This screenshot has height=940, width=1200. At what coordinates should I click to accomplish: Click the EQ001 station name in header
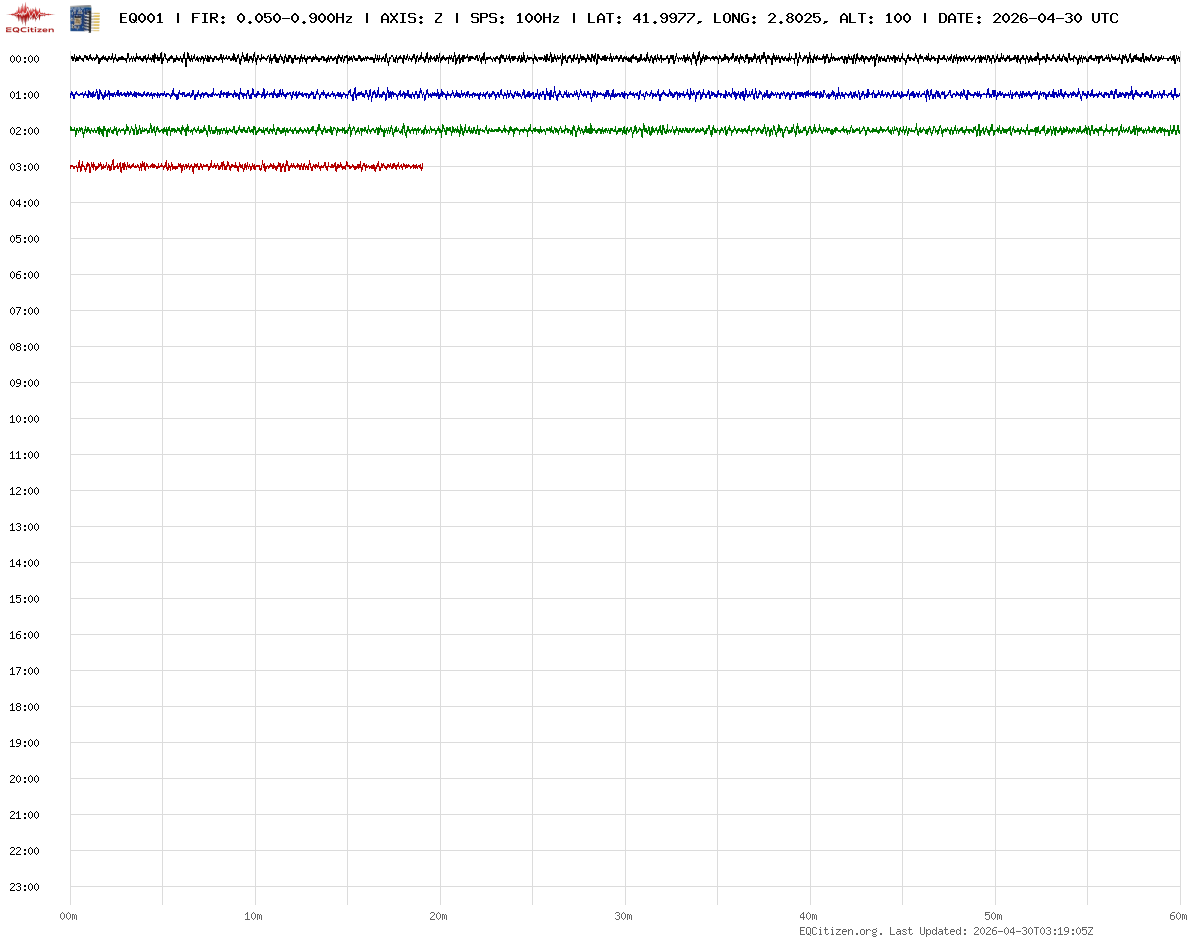141,18
